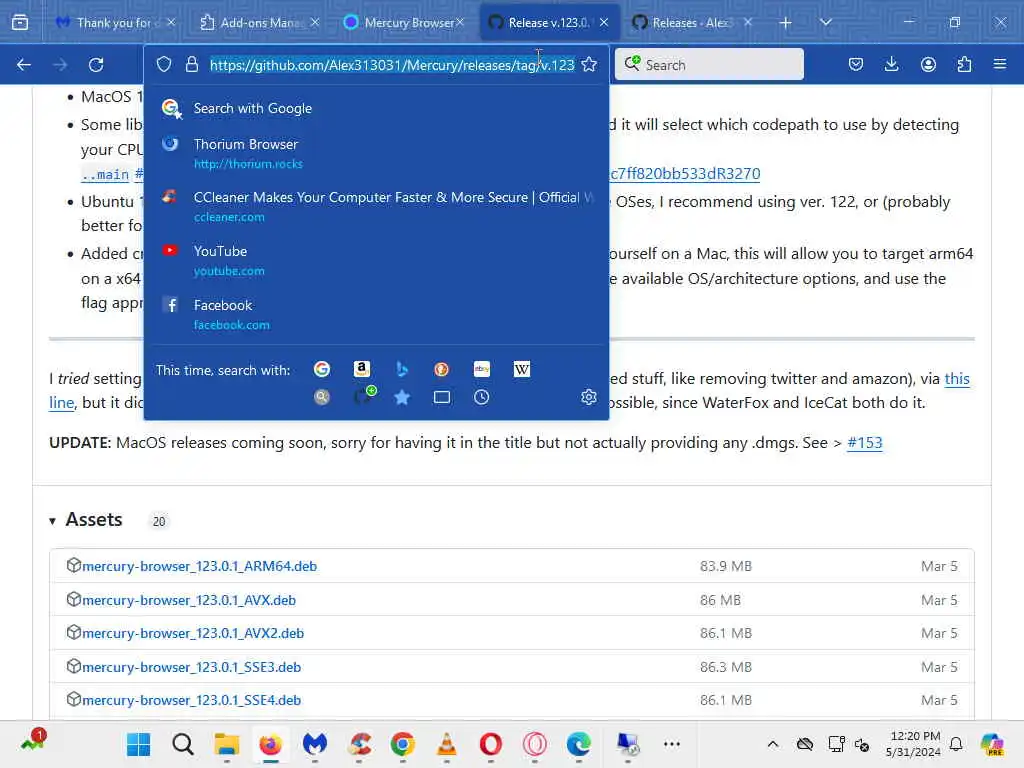Screen dimensions: 1024x768
Task: View site security padlock info
Action: pyautogui.click(x=191, y=65)
